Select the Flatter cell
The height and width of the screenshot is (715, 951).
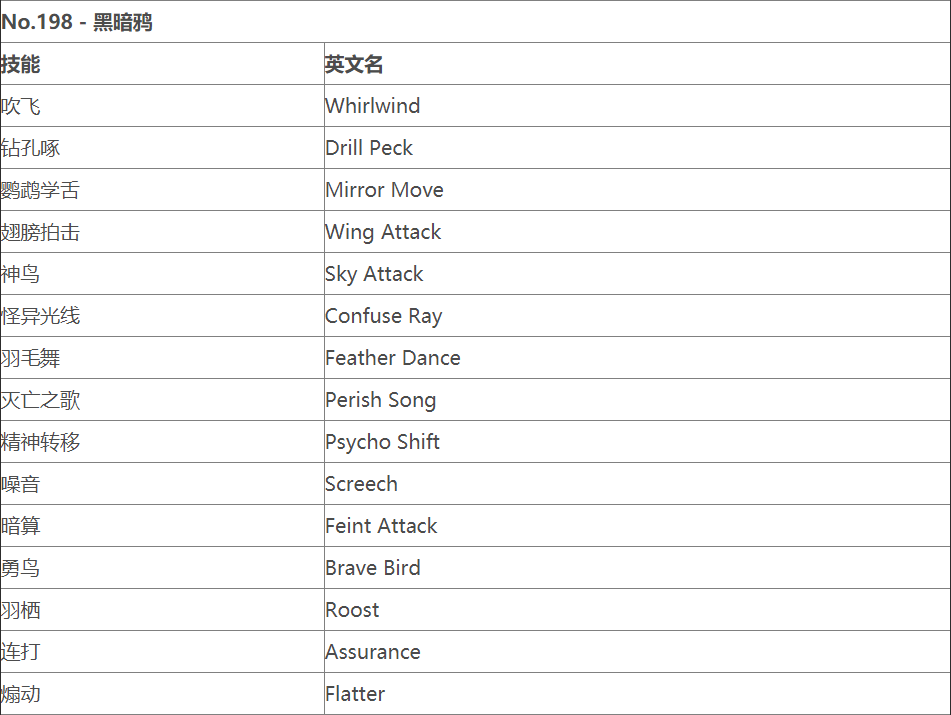click(355, 694)
